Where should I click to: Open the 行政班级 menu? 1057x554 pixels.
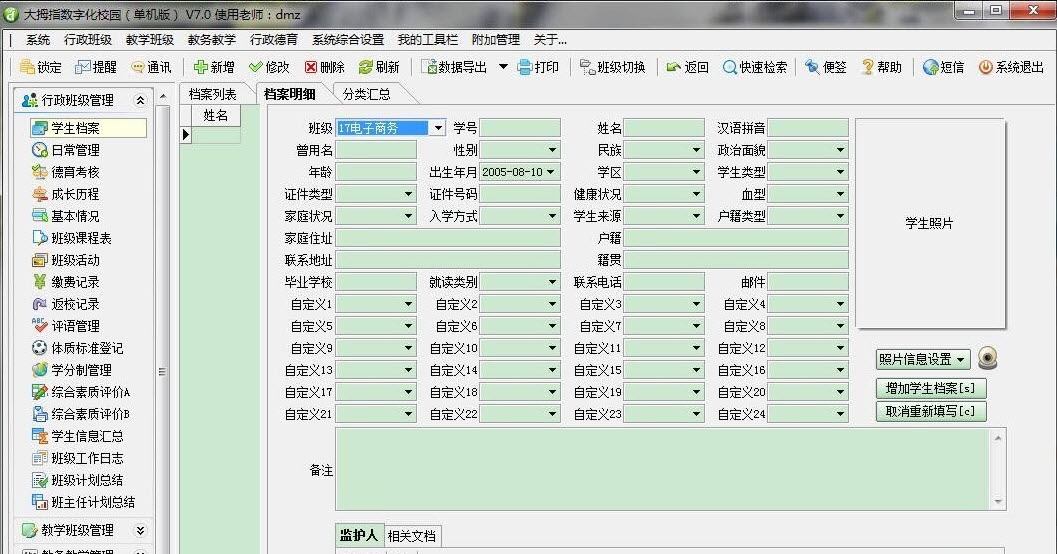88,40
